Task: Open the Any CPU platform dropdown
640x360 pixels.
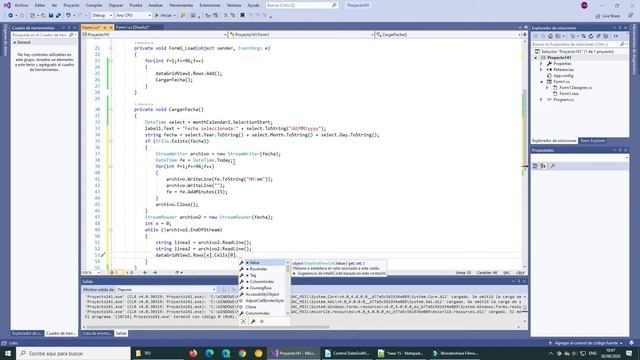Action: pyautogui.click(x=133, y=16)
